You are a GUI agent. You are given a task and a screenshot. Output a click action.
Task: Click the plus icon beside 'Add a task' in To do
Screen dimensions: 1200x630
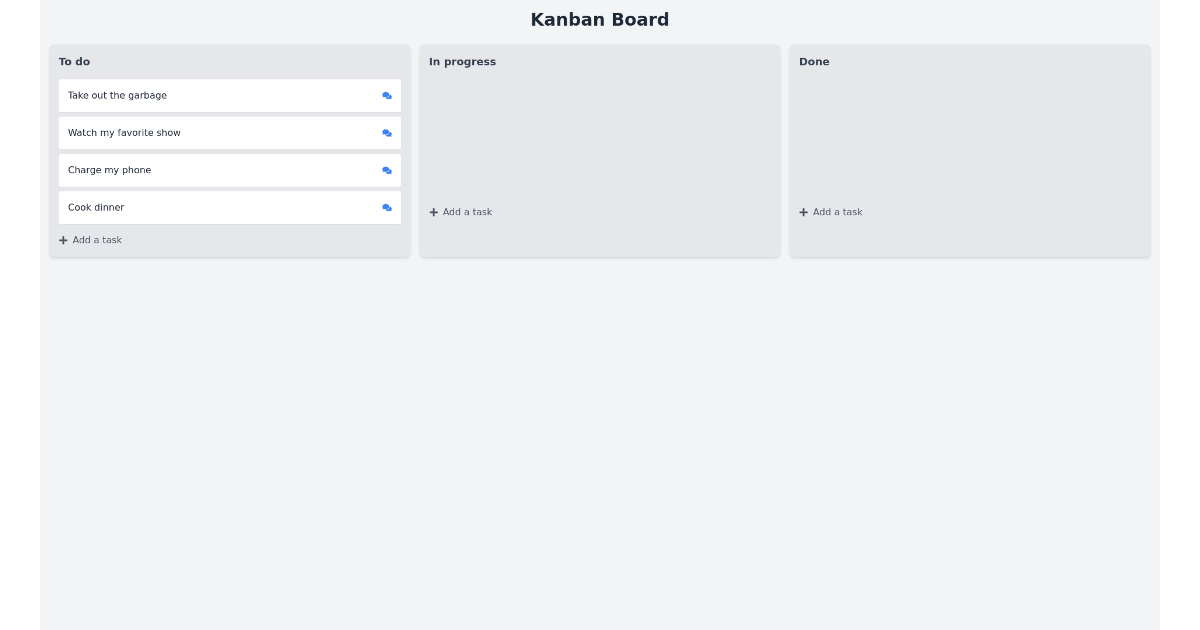(62, 239)
